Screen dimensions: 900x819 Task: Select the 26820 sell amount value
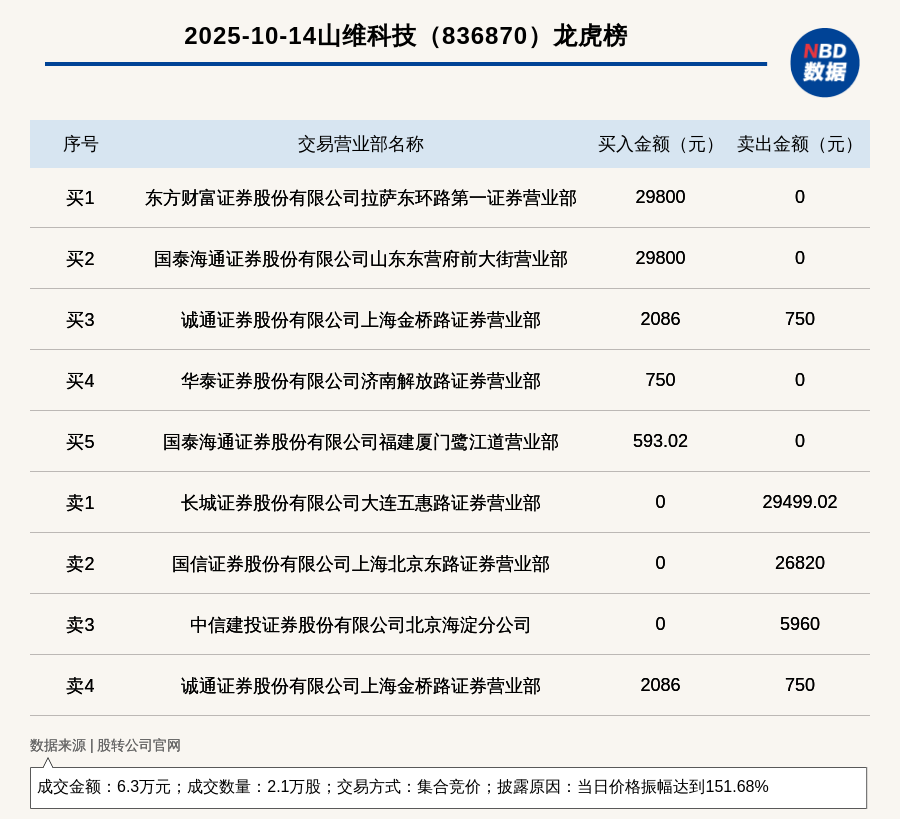coord(799,563)
